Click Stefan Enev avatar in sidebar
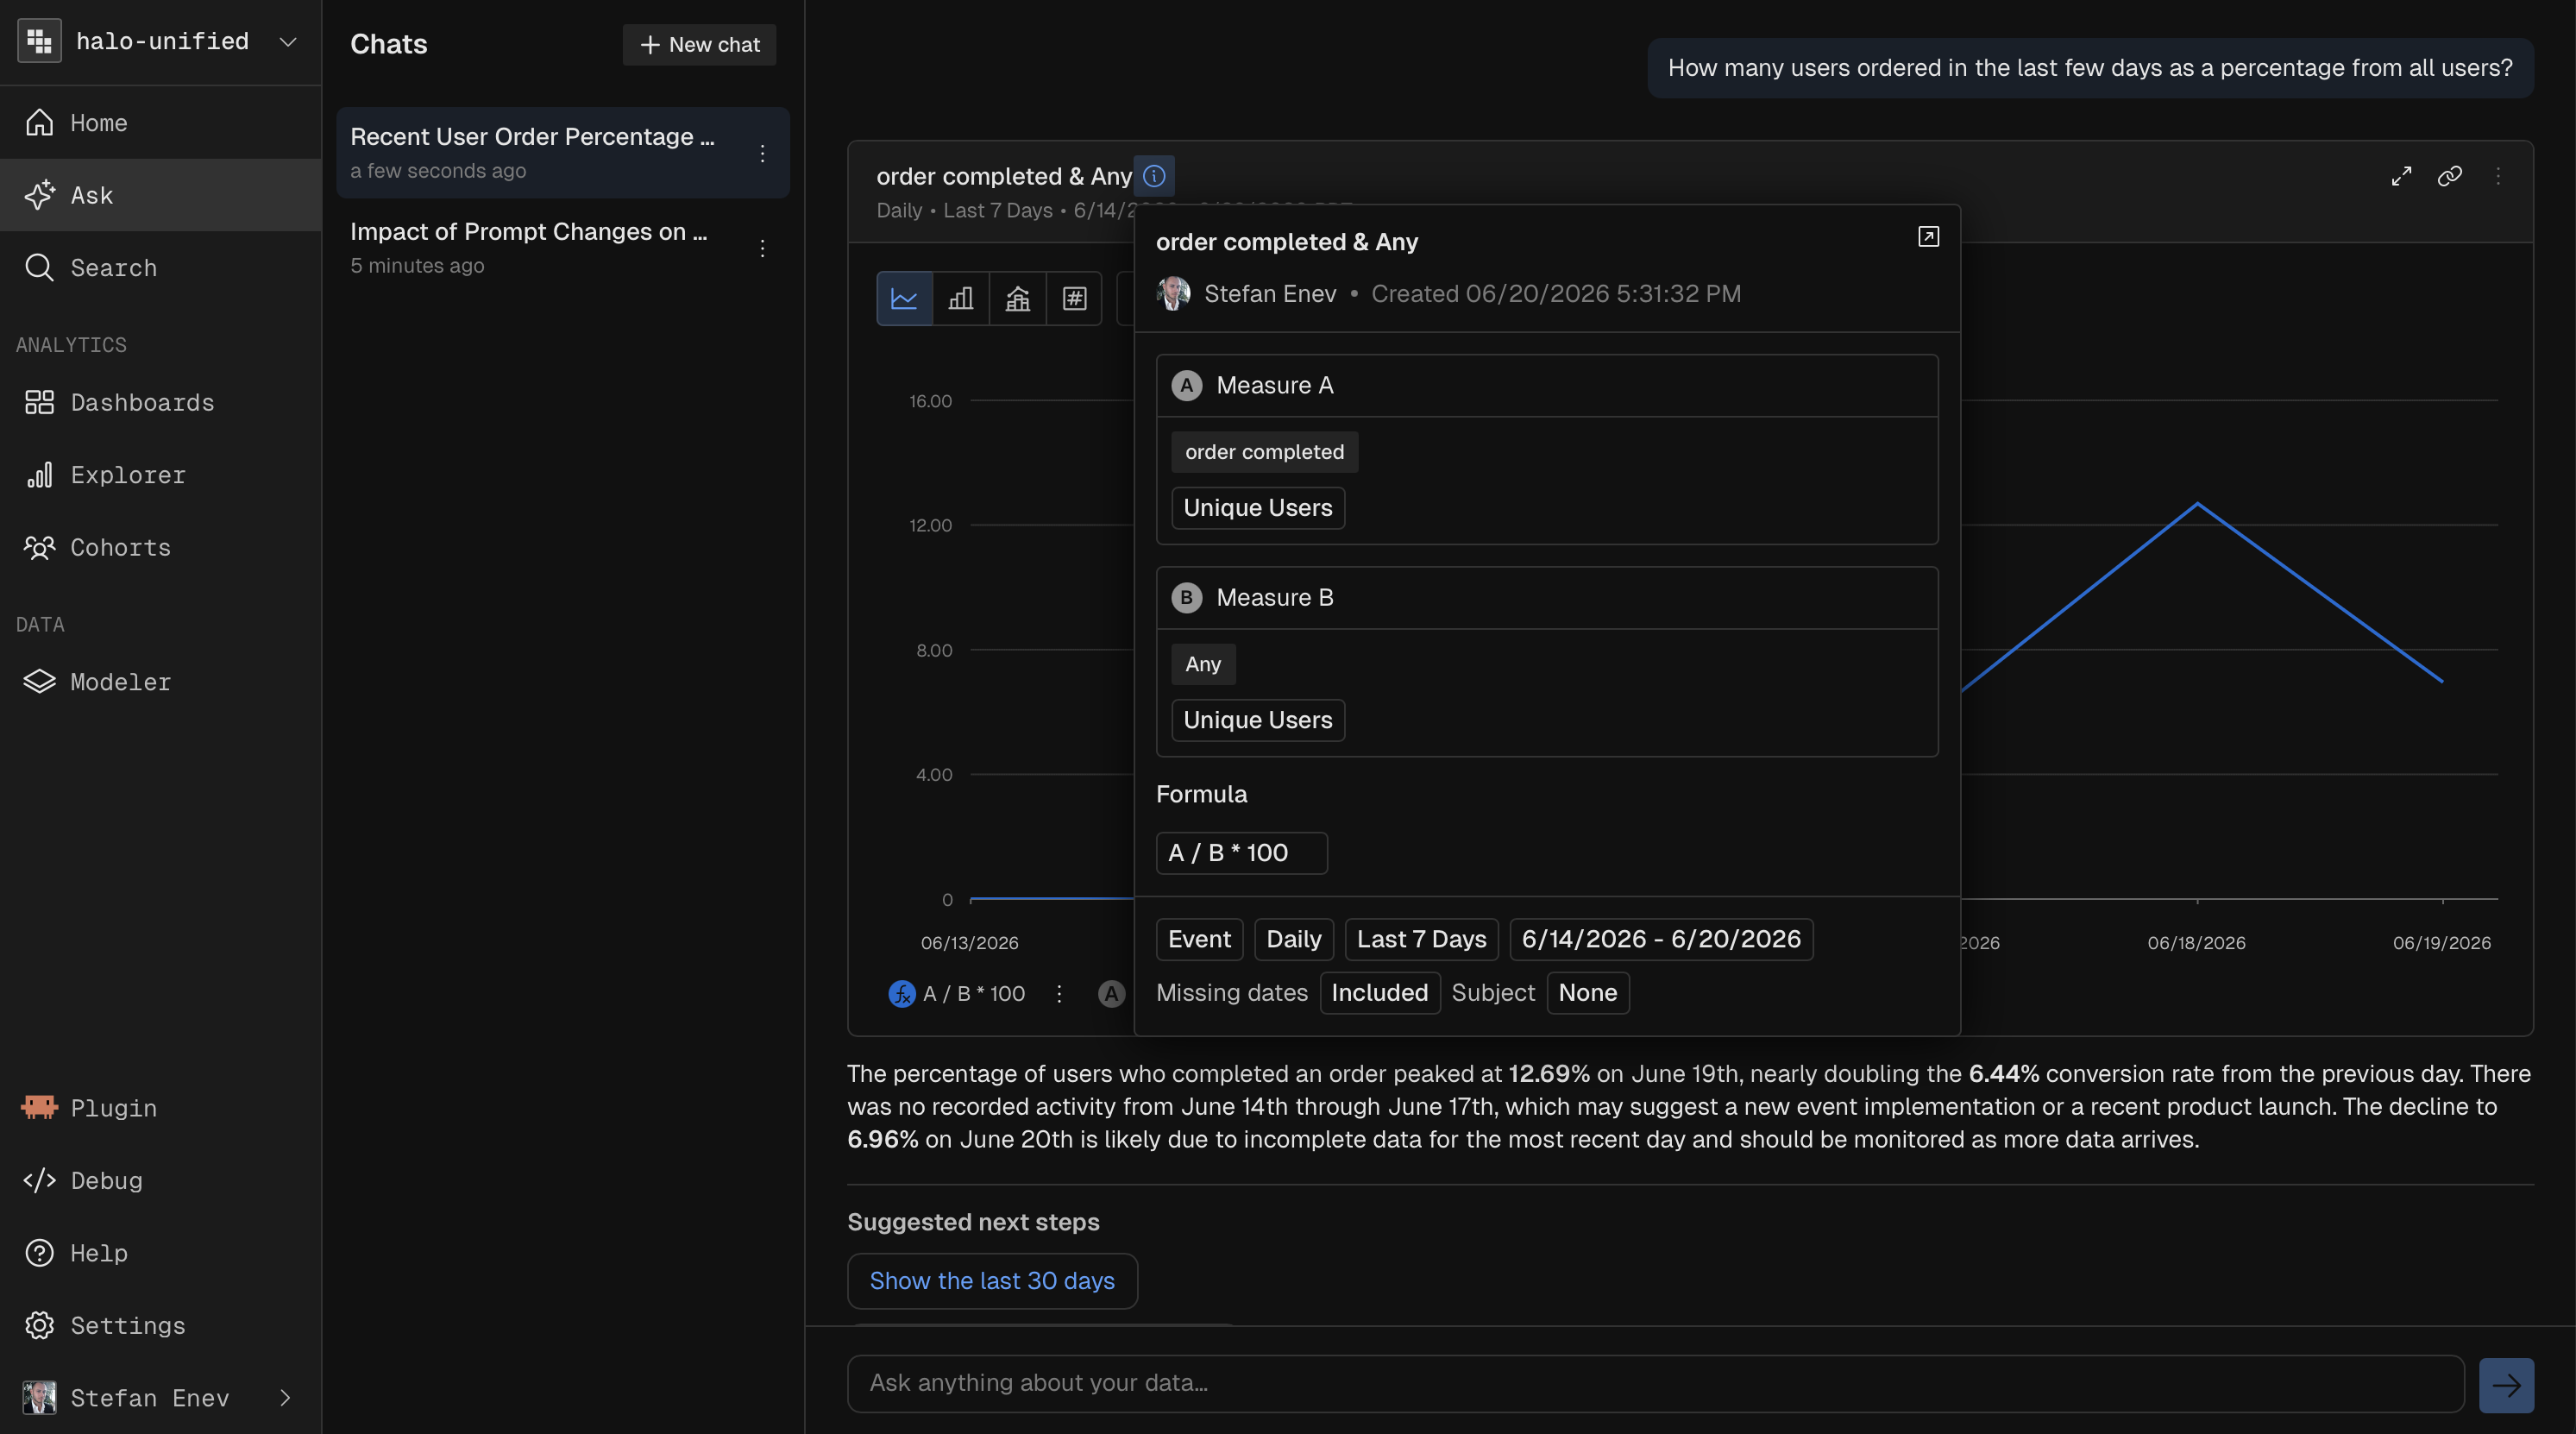The height and width of the screenshot is (1434, 2576). [39, 1397]
